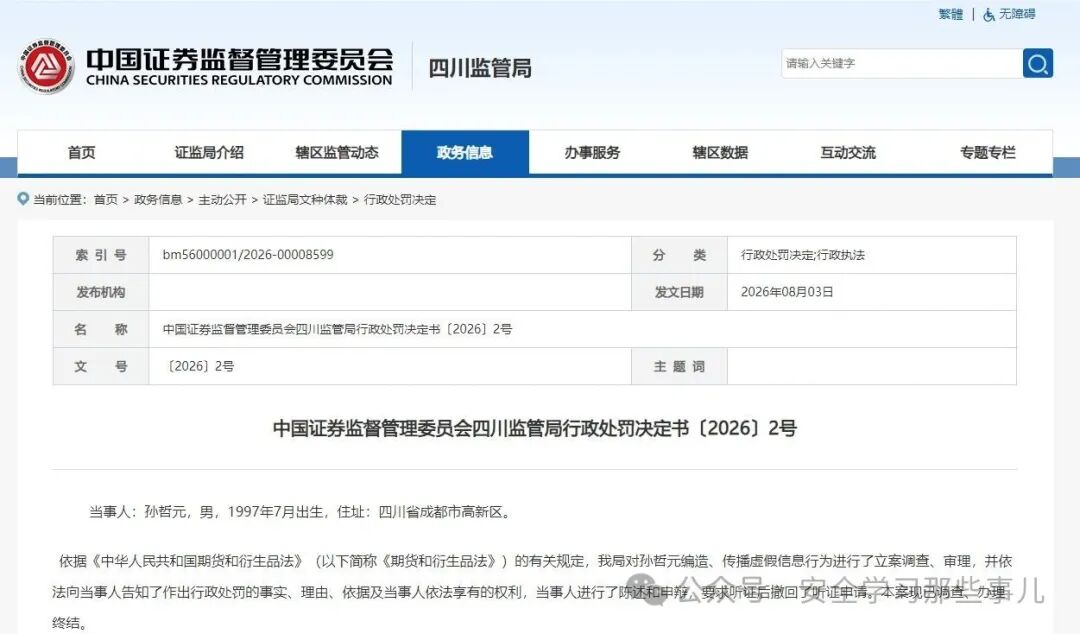Image resolution: width=1080 pixels, height=634 pixels.
Task: Go to 首页 in the breadcrumb
Action: pos(105,200)
